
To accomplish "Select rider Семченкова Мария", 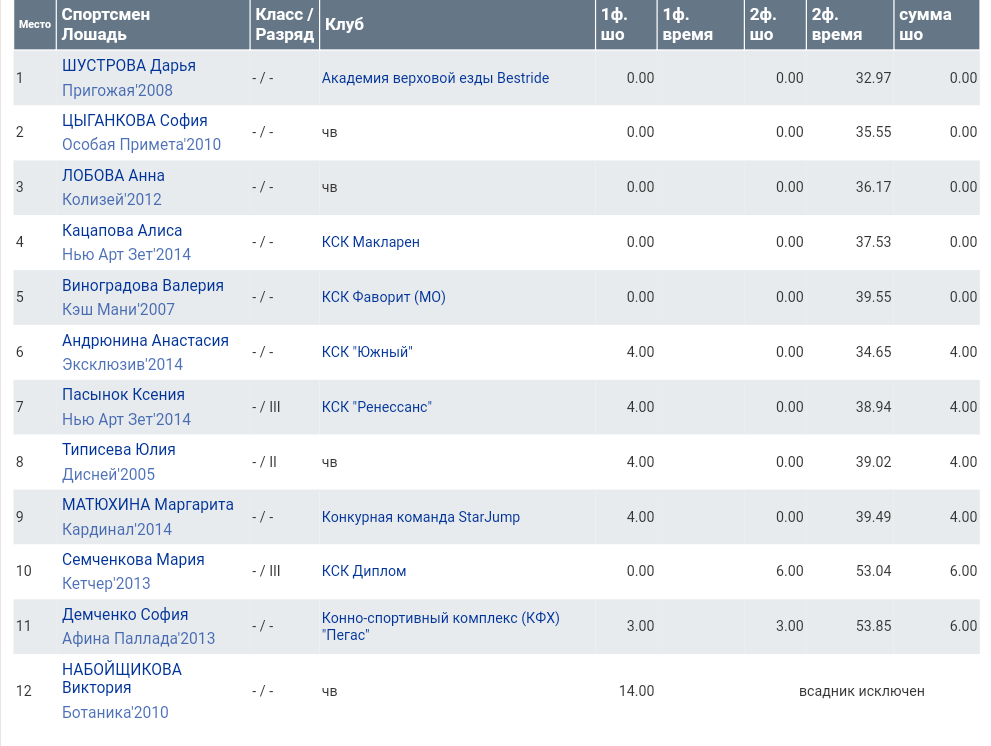I will coord(133,560).
